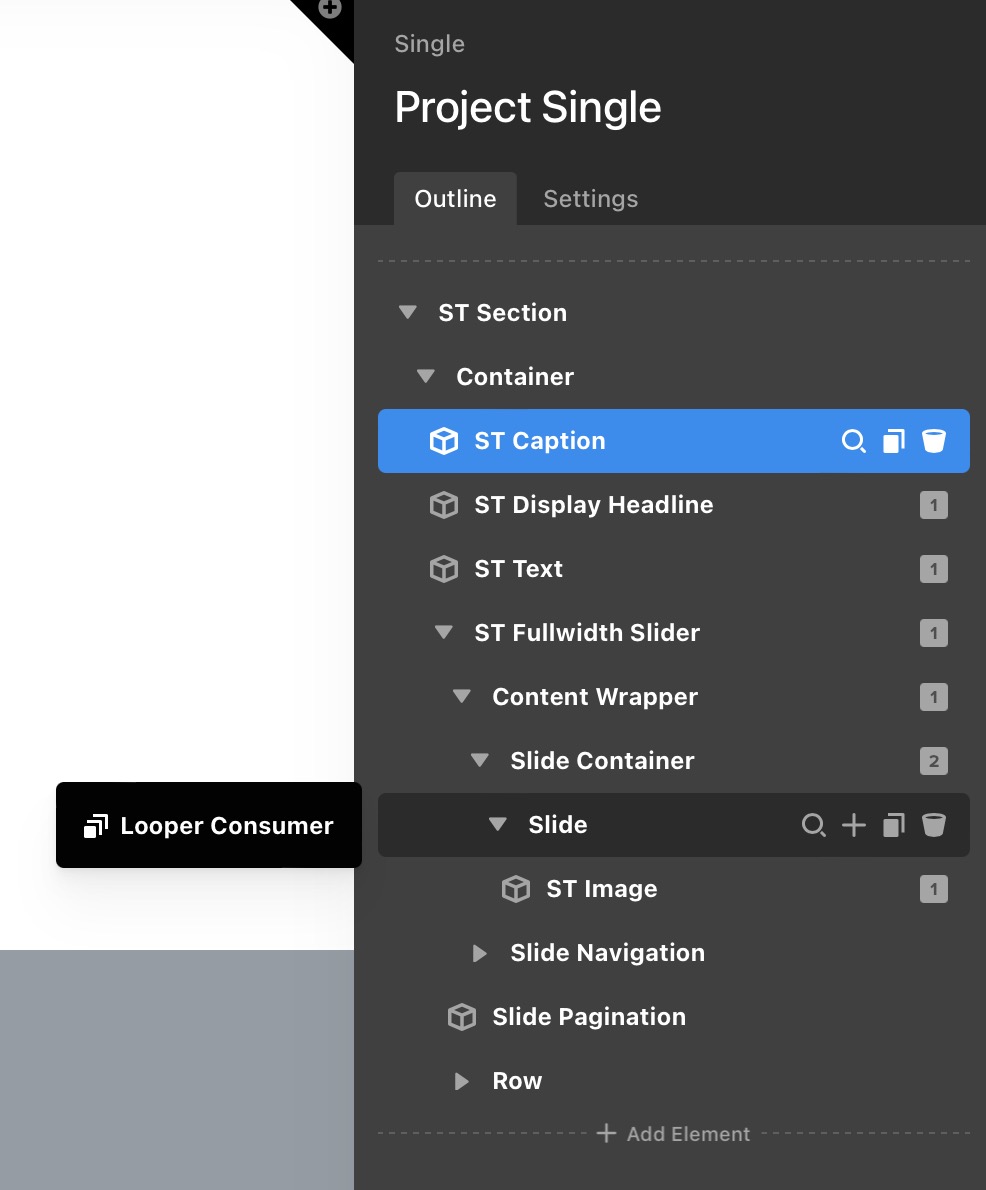The width and height of the screenshot is (986, 1190).
Task: Click the Add Element button
Action: 673,1134
